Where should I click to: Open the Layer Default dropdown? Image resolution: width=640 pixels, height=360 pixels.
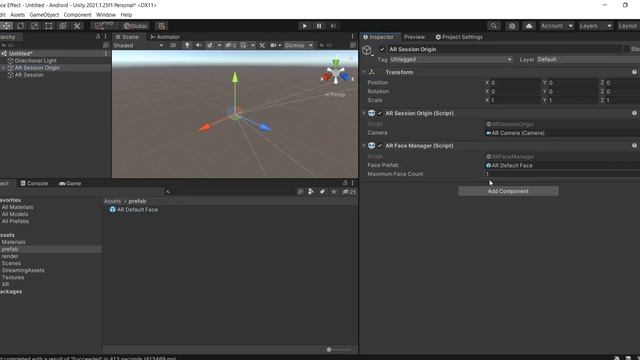(588, 60)
